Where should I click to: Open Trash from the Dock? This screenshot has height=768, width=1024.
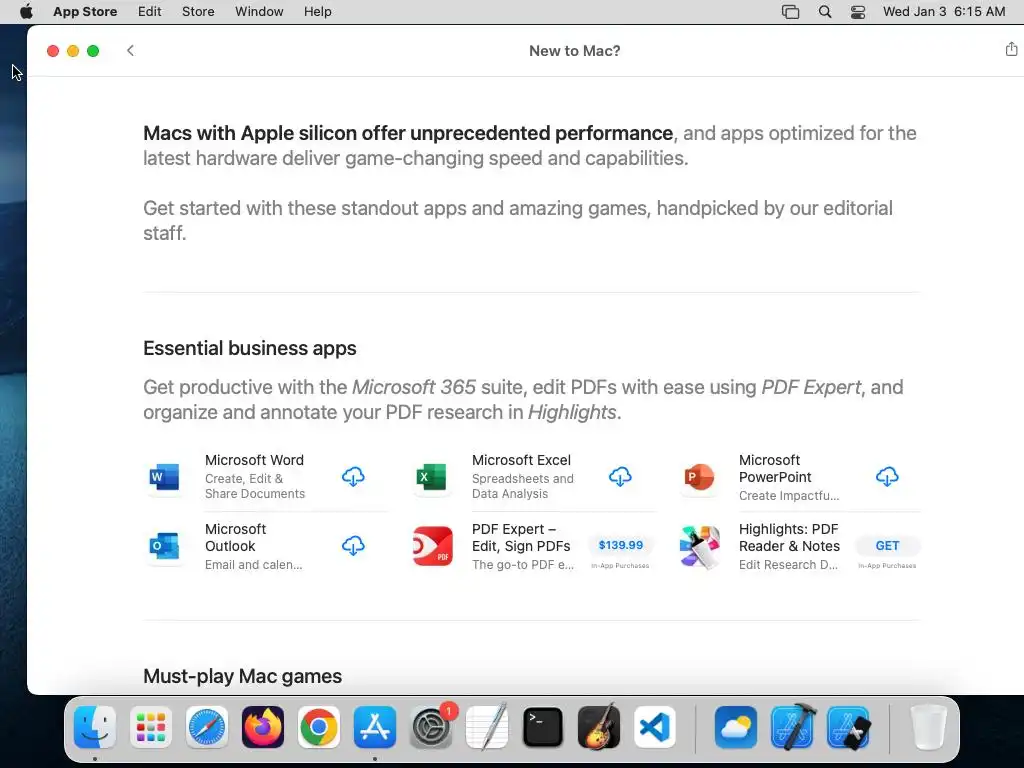(928, 727)
